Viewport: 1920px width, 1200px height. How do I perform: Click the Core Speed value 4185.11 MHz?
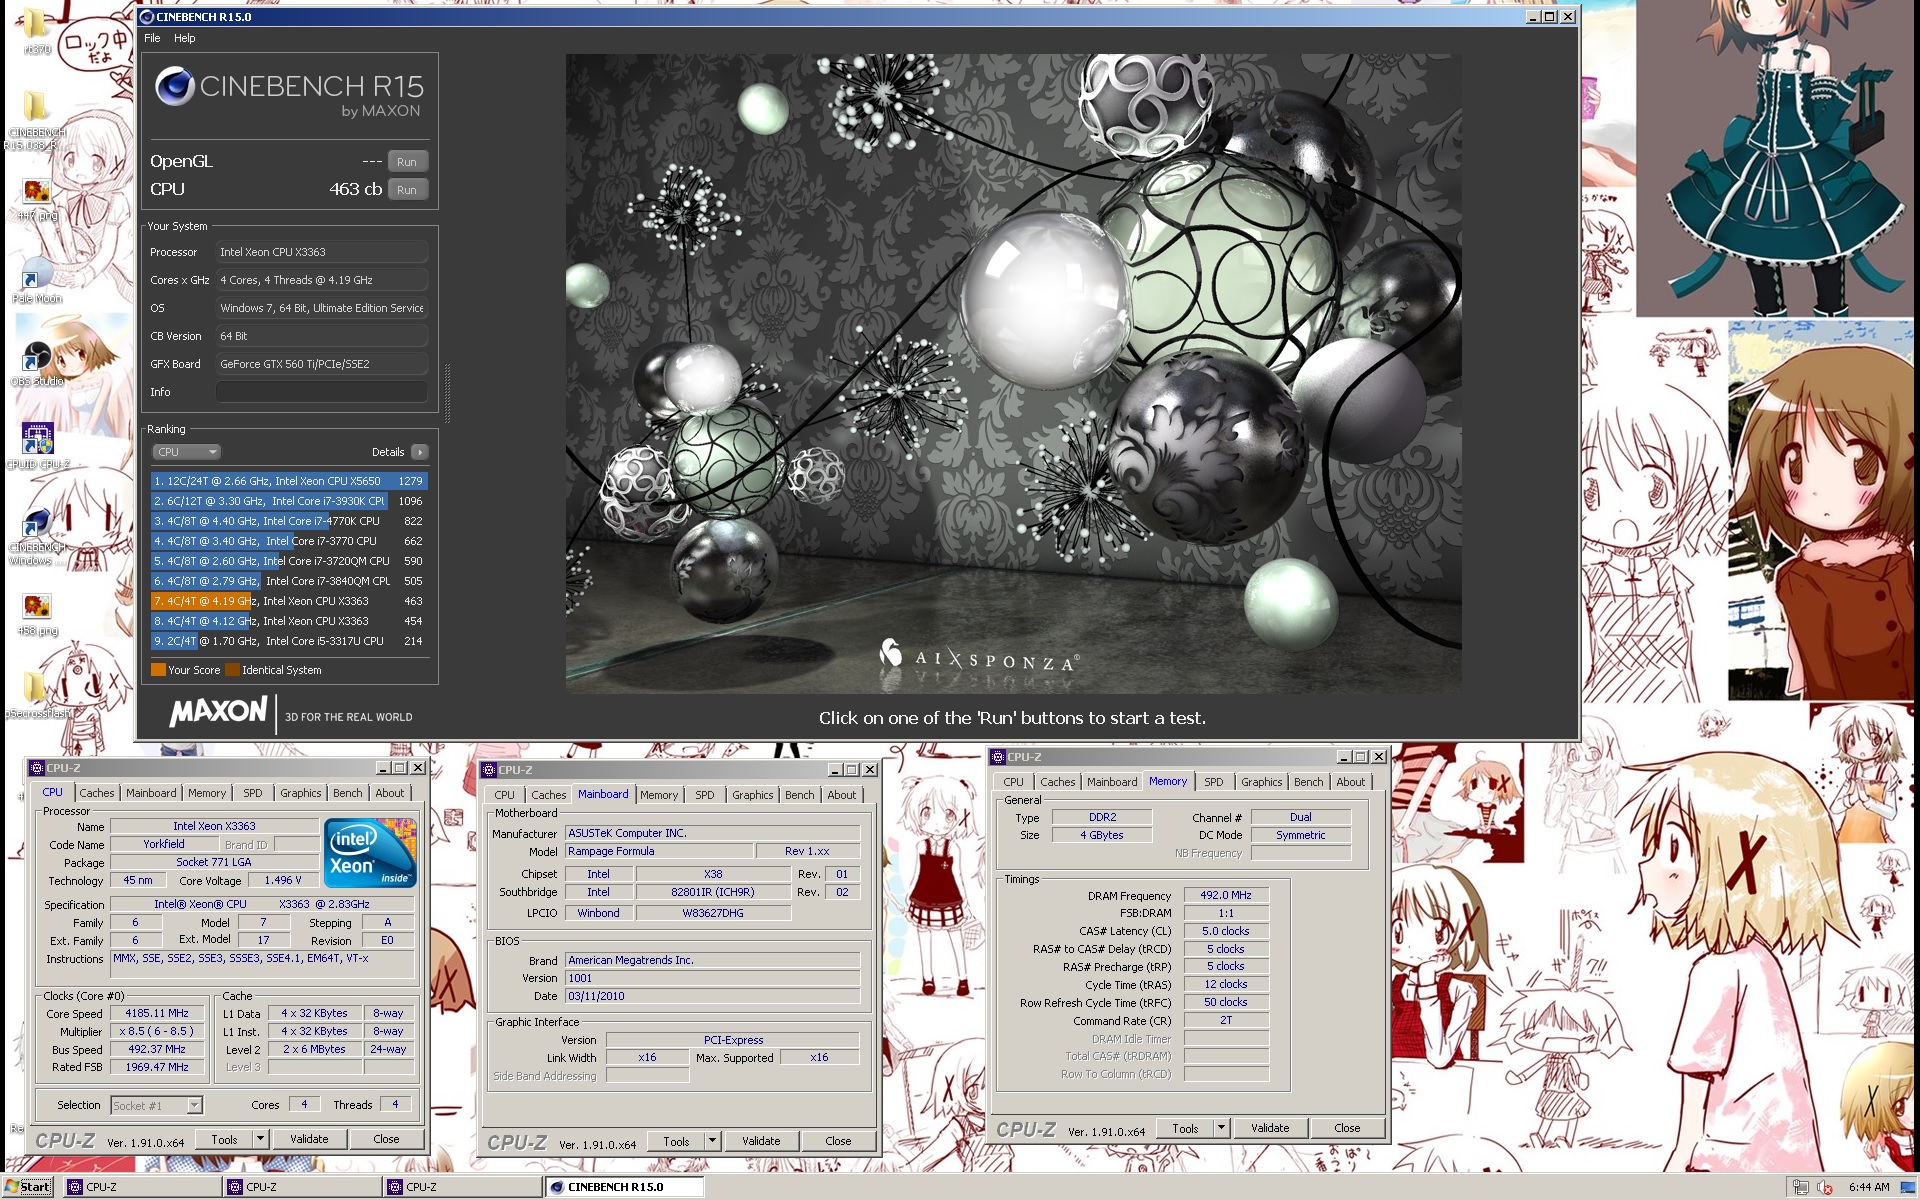click(x=157, y=1013)
